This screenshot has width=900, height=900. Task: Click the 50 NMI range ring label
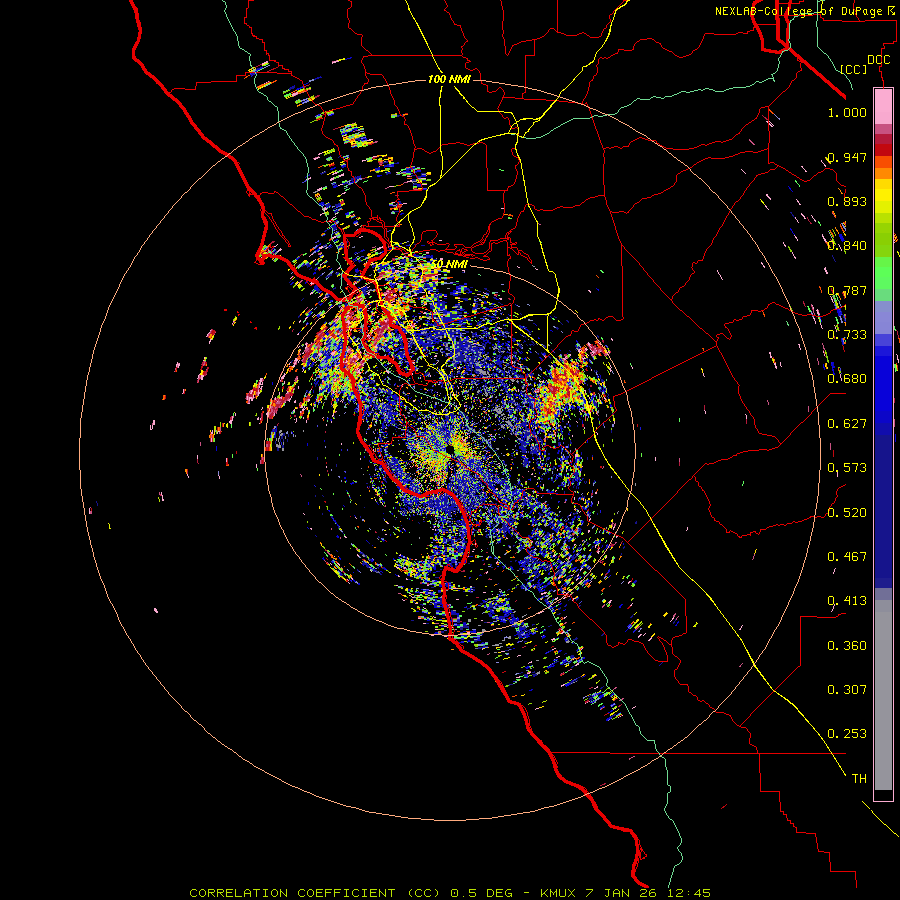[x=449, y=264]
